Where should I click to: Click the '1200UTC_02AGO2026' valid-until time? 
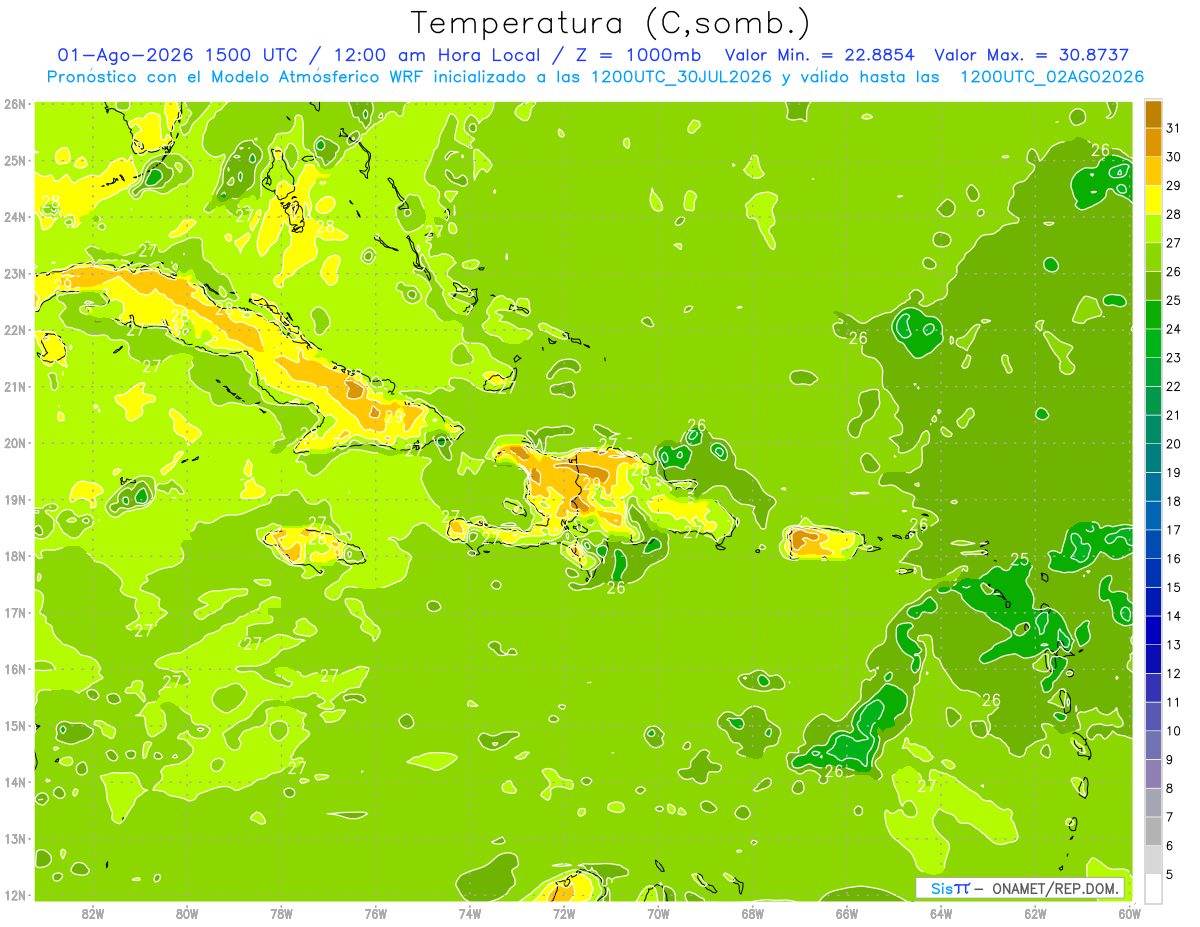(x=1052, y=77)
